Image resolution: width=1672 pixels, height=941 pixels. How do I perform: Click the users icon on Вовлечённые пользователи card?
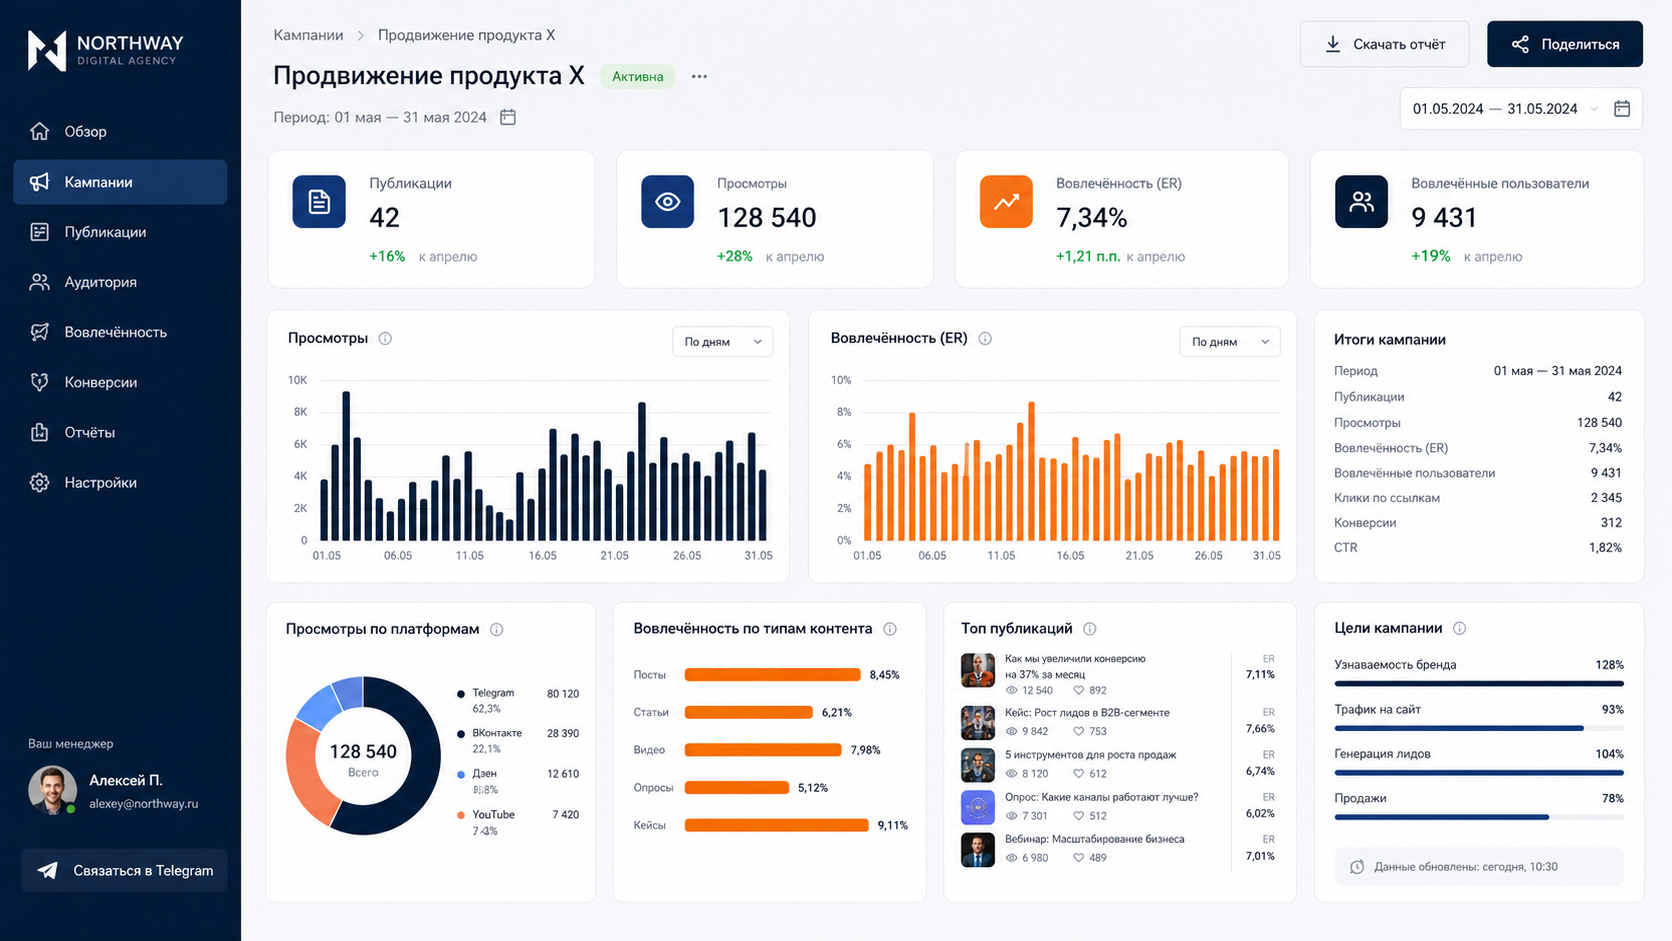[1361, 202]
